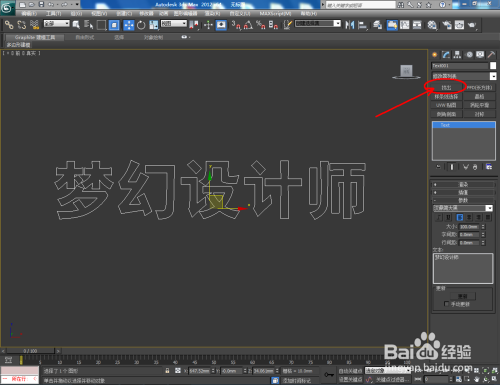Click the object color swatch beside Text001
Image resolution: width=500 pixels, height=385 pixels.
pos(493,66)
